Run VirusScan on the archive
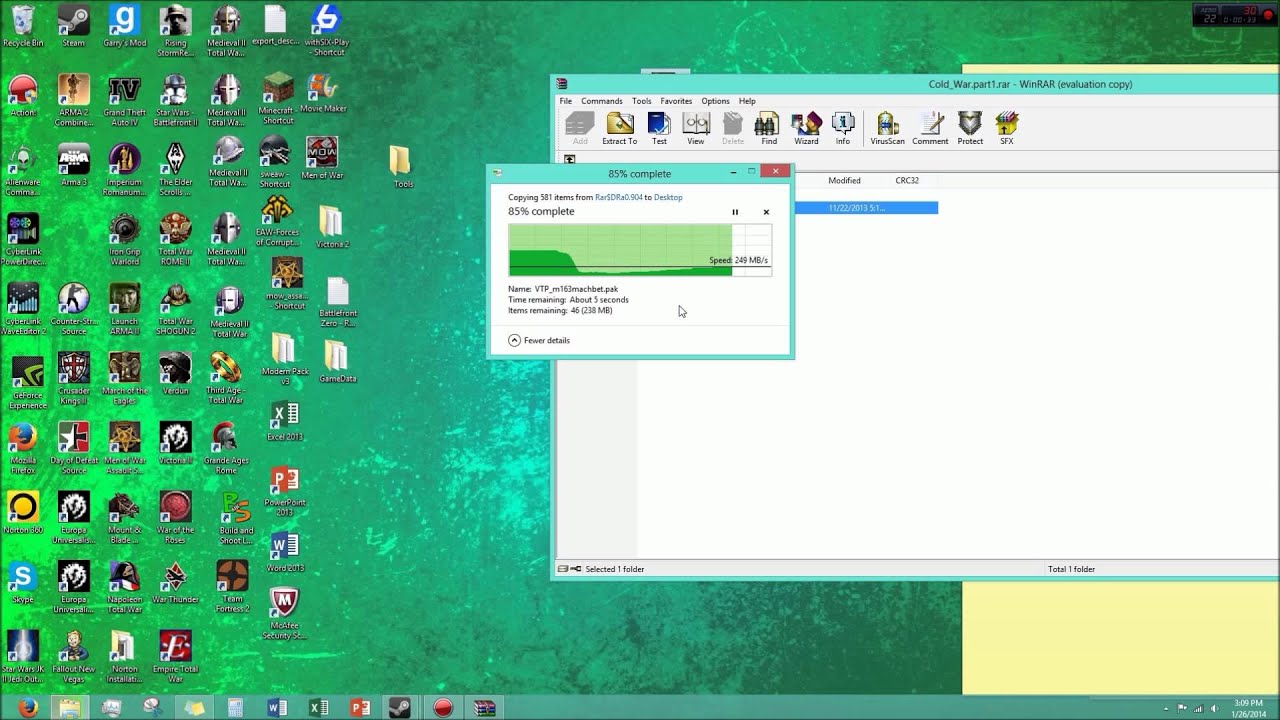 coord(887,128)
